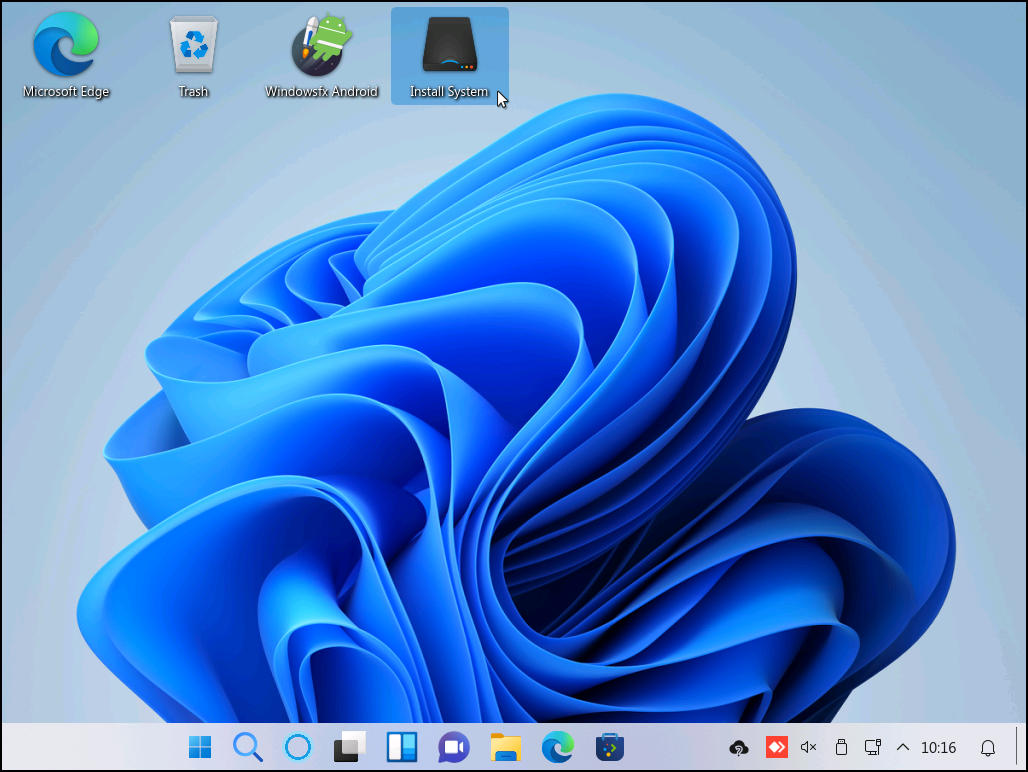Expand hidden tray icons chevron
This screenshot has width=1028, height=772.
coord(903,747)
